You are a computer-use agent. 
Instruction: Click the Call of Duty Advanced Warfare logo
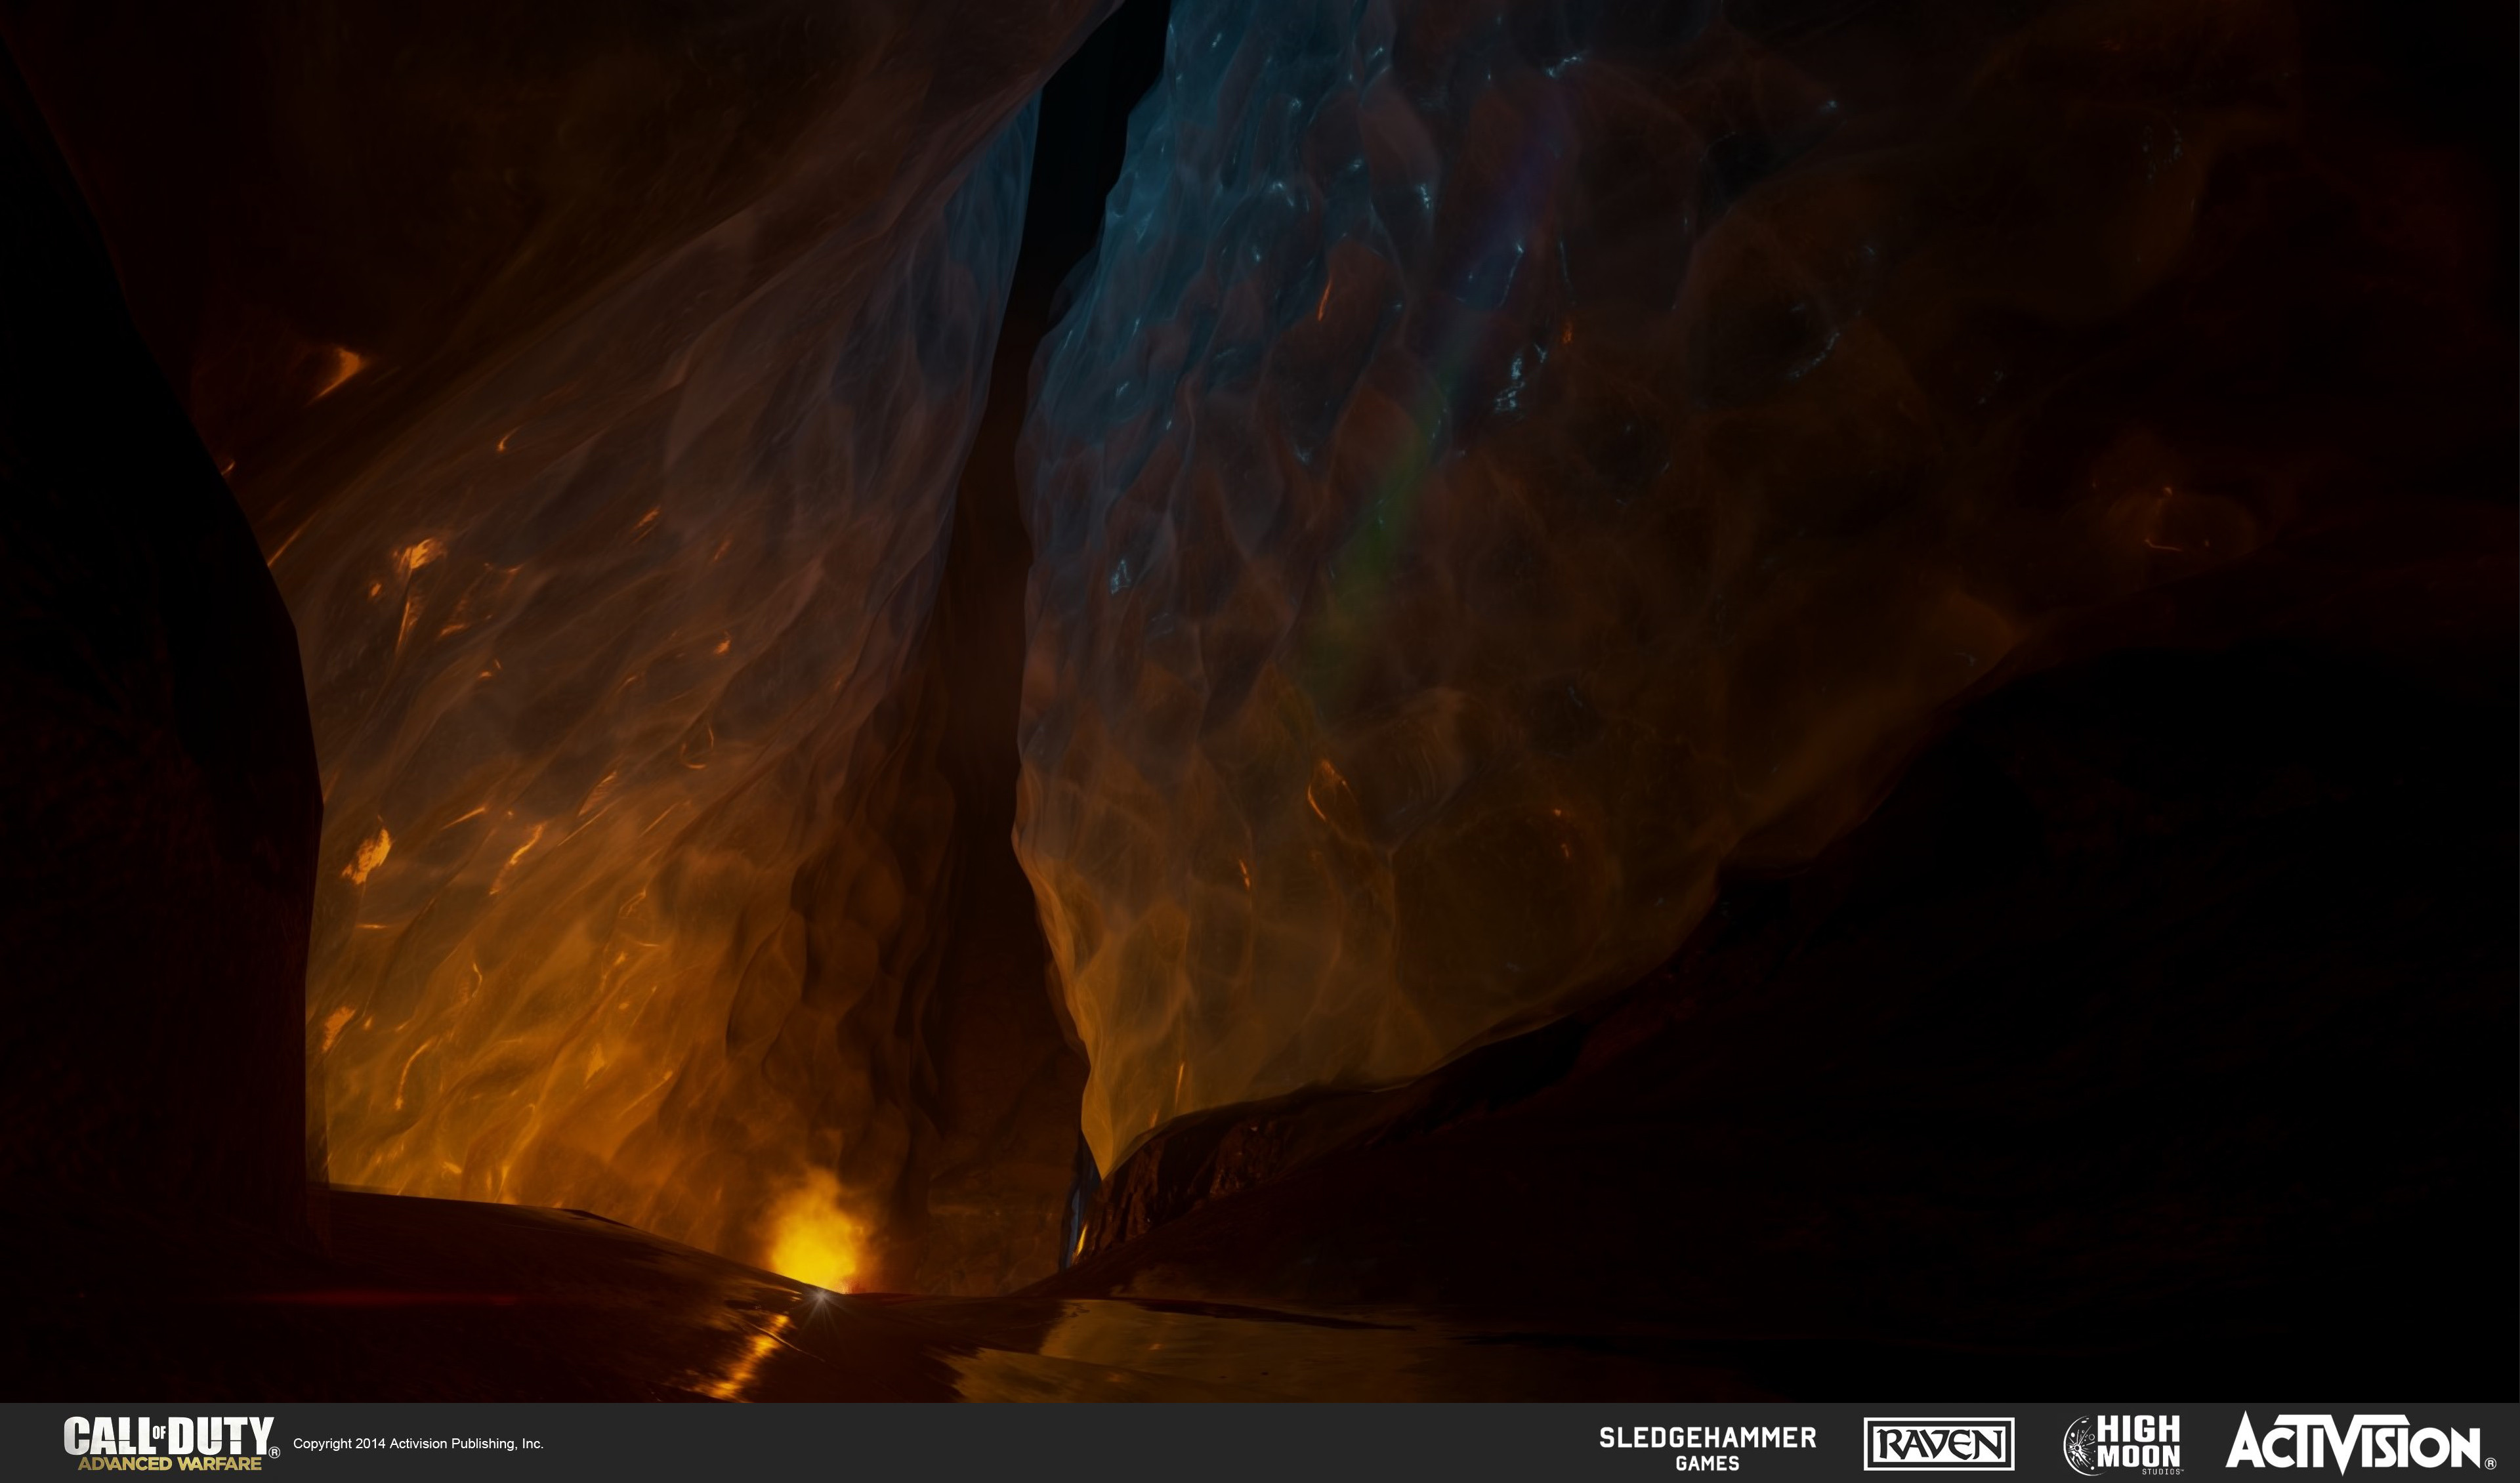click(172, 1443)
